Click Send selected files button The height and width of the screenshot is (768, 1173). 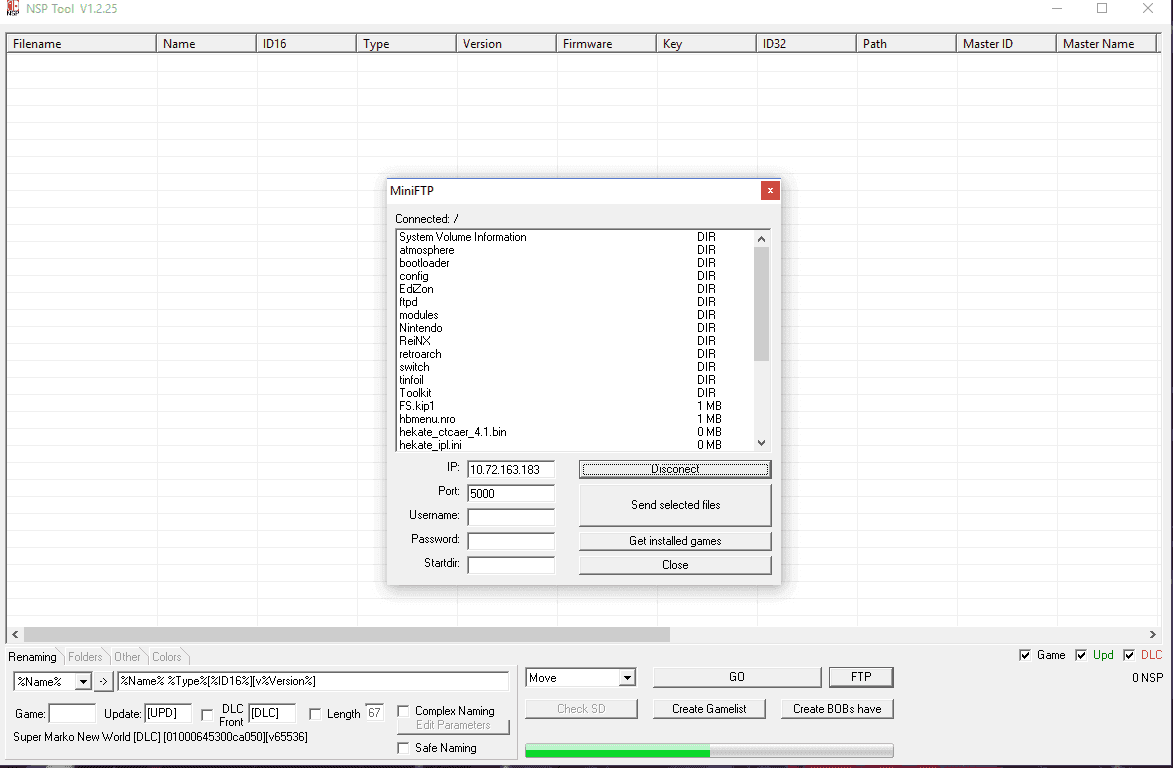(x=675, y=505)
